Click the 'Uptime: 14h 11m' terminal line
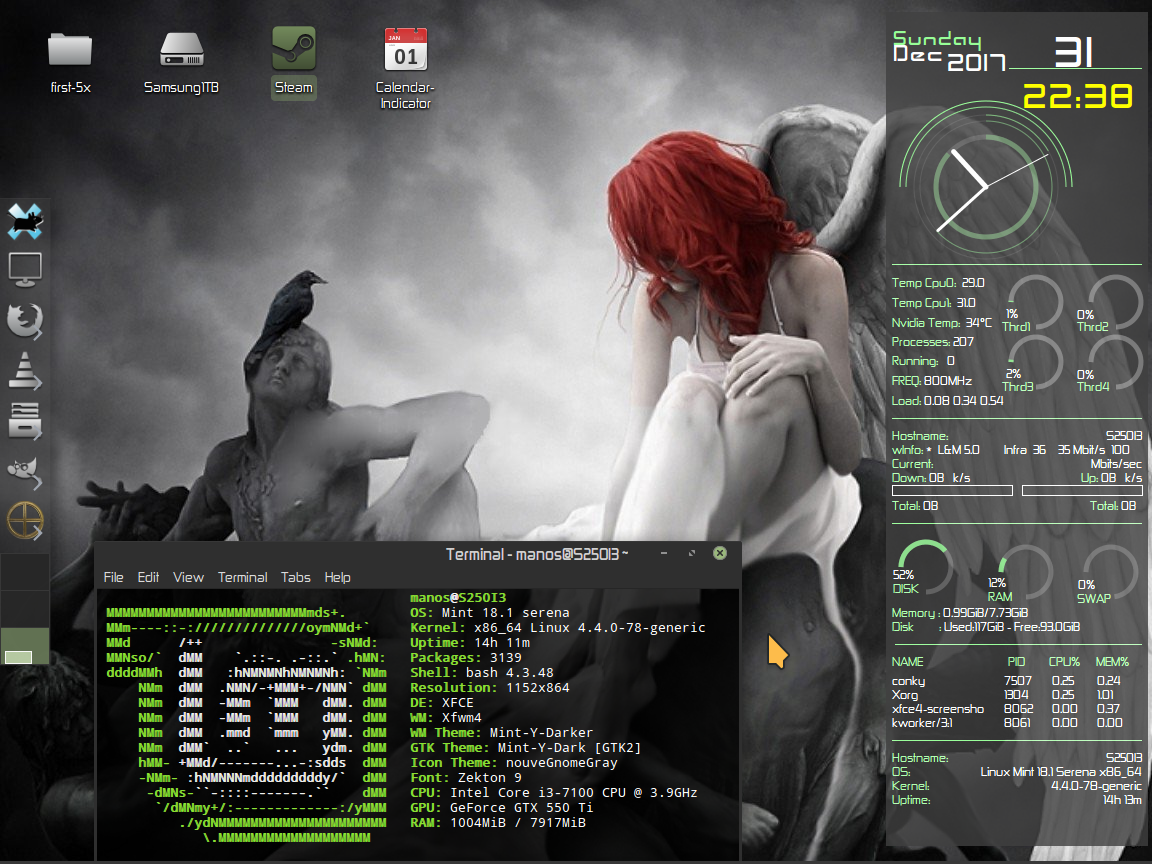This screenshot has height=864, width=1152. pyautogui.click(x=470, y=643)
